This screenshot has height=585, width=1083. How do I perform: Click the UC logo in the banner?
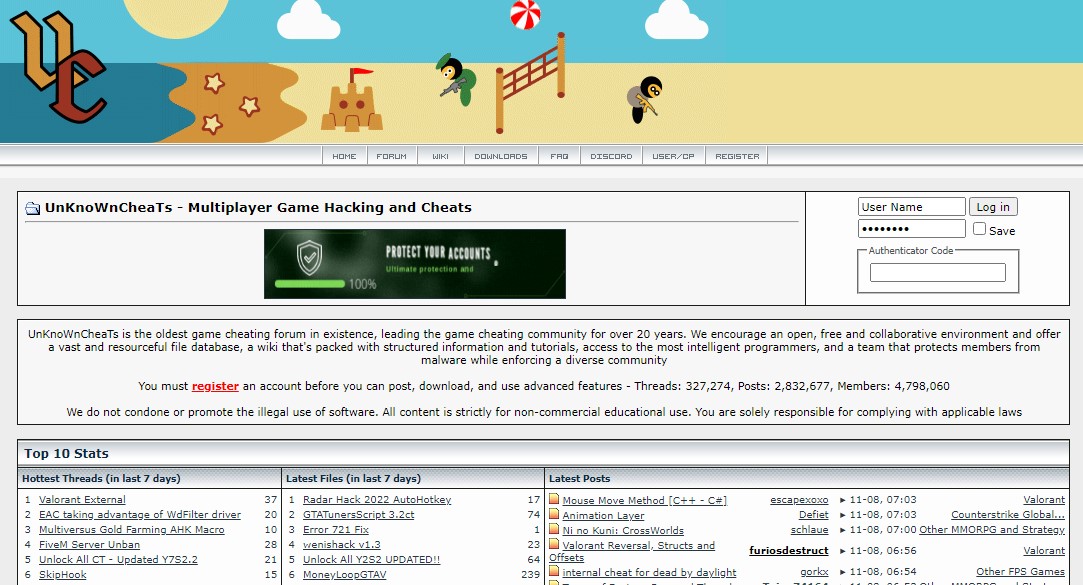coord(59,66)
